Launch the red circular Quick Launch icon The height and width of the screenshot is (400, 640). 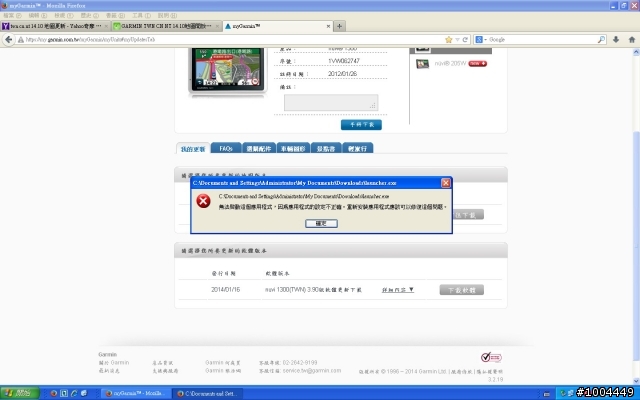click(x=53, y=393)
